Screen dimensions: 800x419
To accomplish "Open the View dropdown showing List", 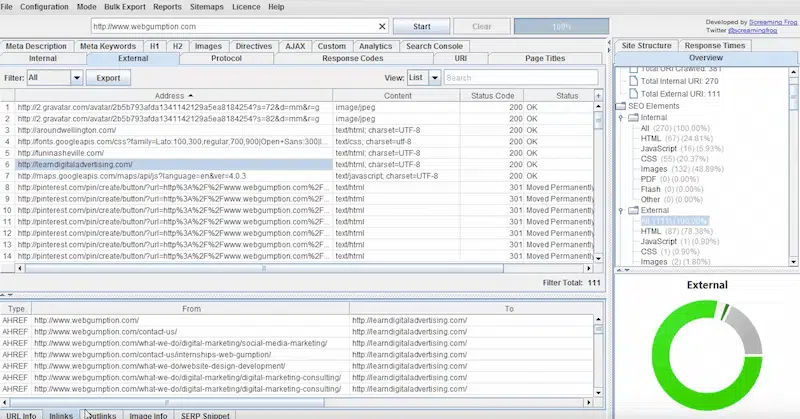I will tap(424, 77).
